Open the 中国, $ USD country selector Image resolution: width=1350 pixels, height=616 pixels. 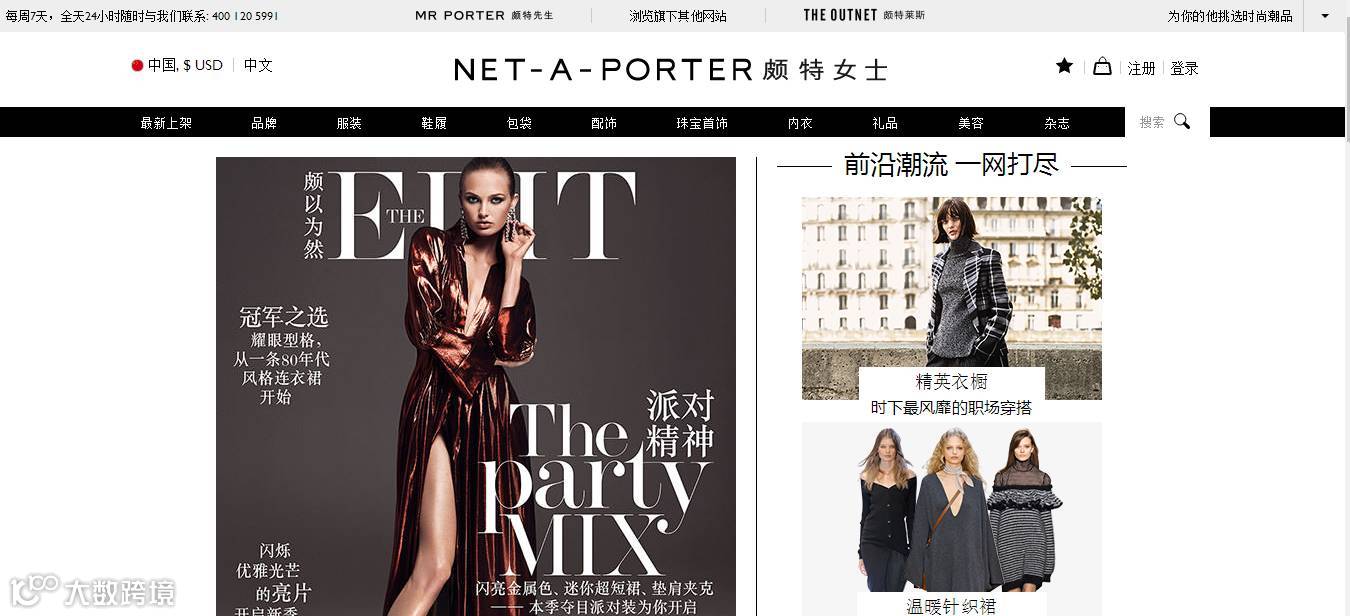(x=177, y=65)
